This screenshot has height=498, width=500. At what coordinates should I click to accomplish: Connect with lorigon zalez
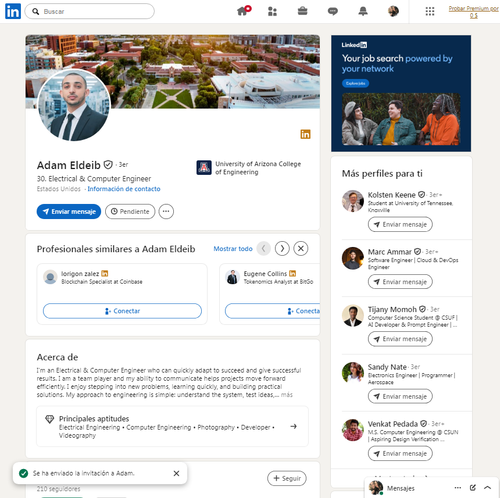pyautogui.click(x=122, y=311)
